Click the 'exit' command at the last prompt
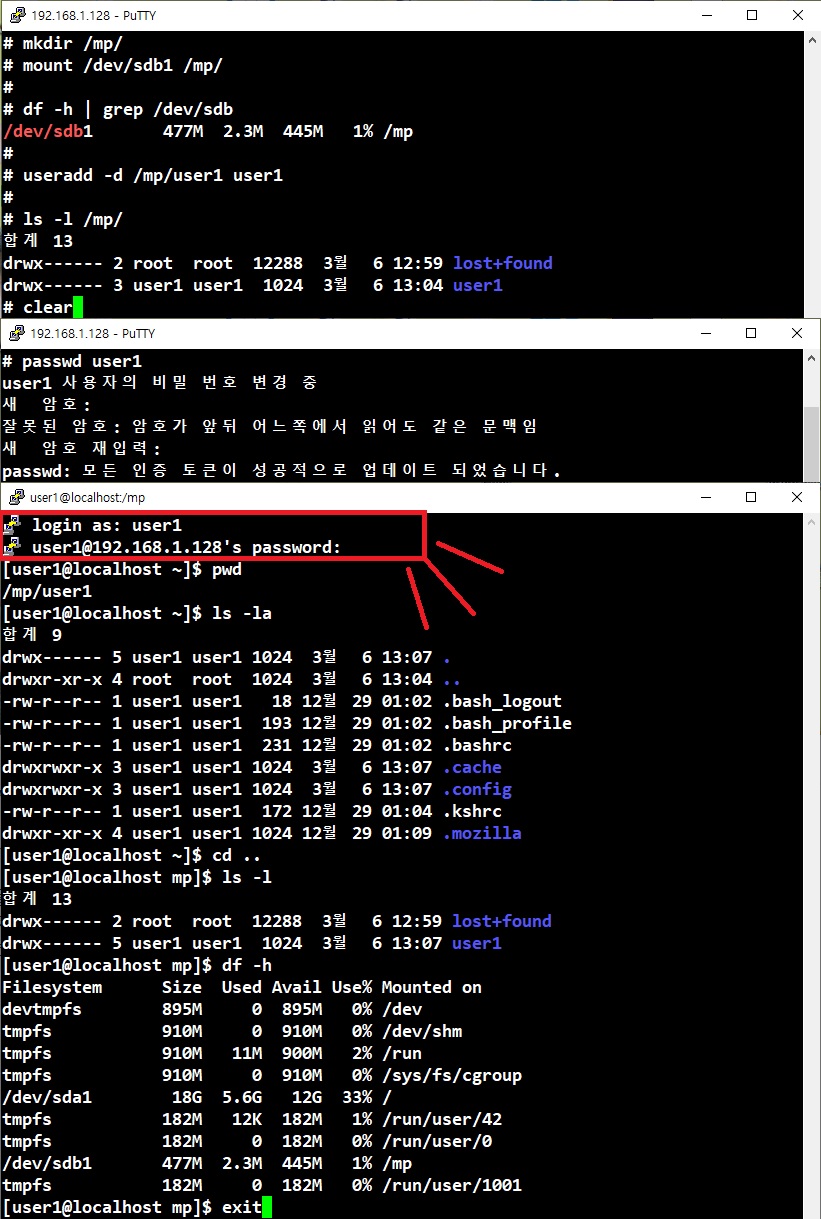The width and height of the screenshot is (821, 1219). 242,1208
